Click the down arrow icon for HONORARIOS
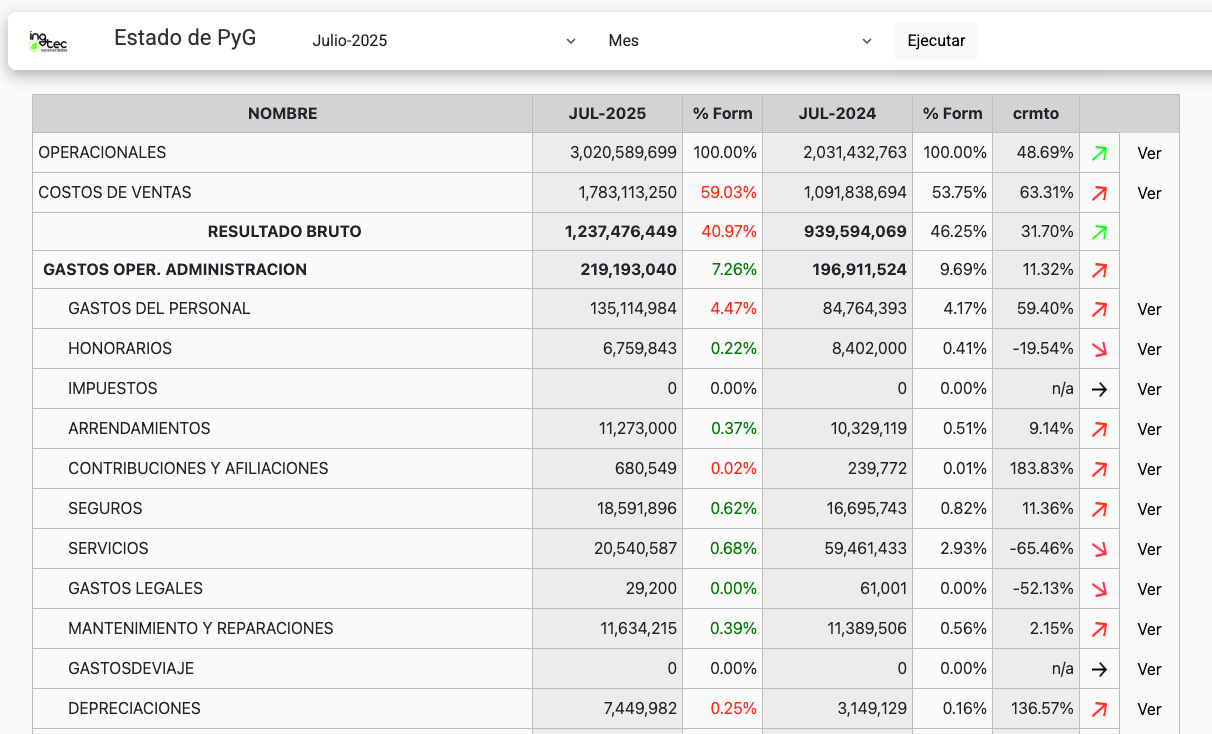The width and height of the screenshot is (1212, 734). pyautogui.click(x=1099, y=349)
